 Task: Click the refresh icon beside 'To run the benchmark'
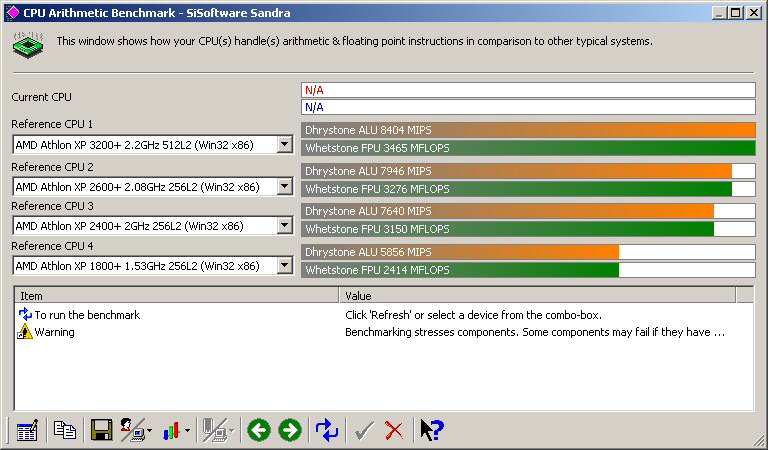click(x=25, y=314)
